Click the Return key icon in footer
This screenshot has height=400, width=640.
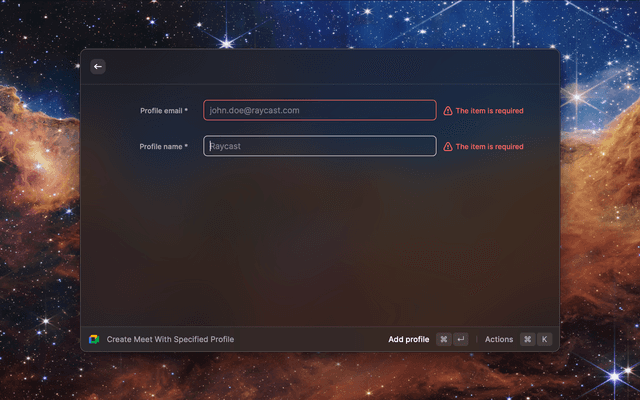tap(461, 339)
